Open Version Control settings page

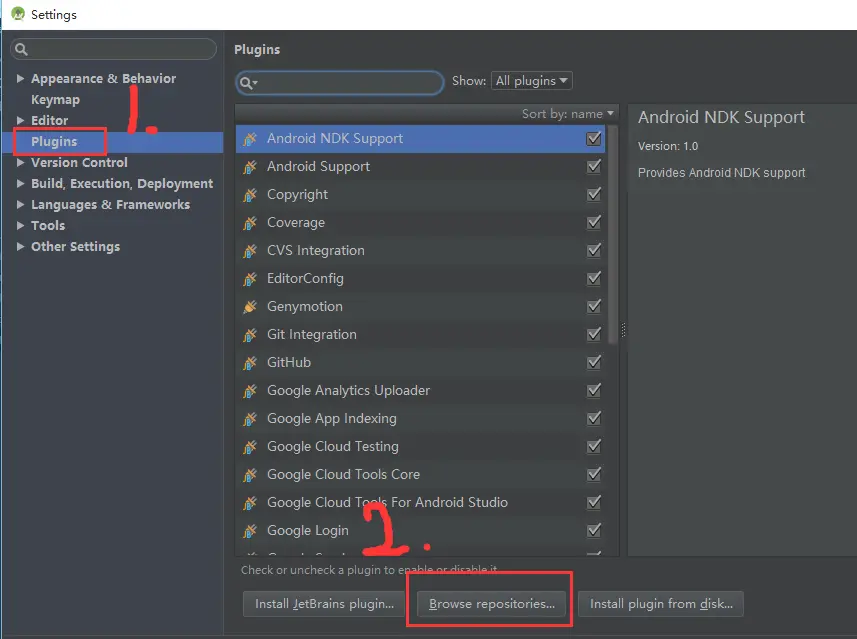pos(79,162)
